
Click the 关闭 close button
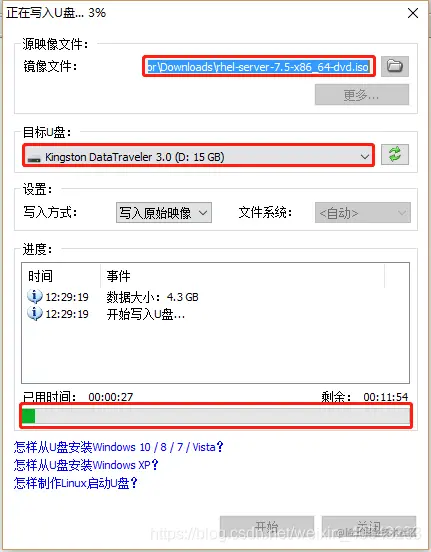click(x=369, y=526)
